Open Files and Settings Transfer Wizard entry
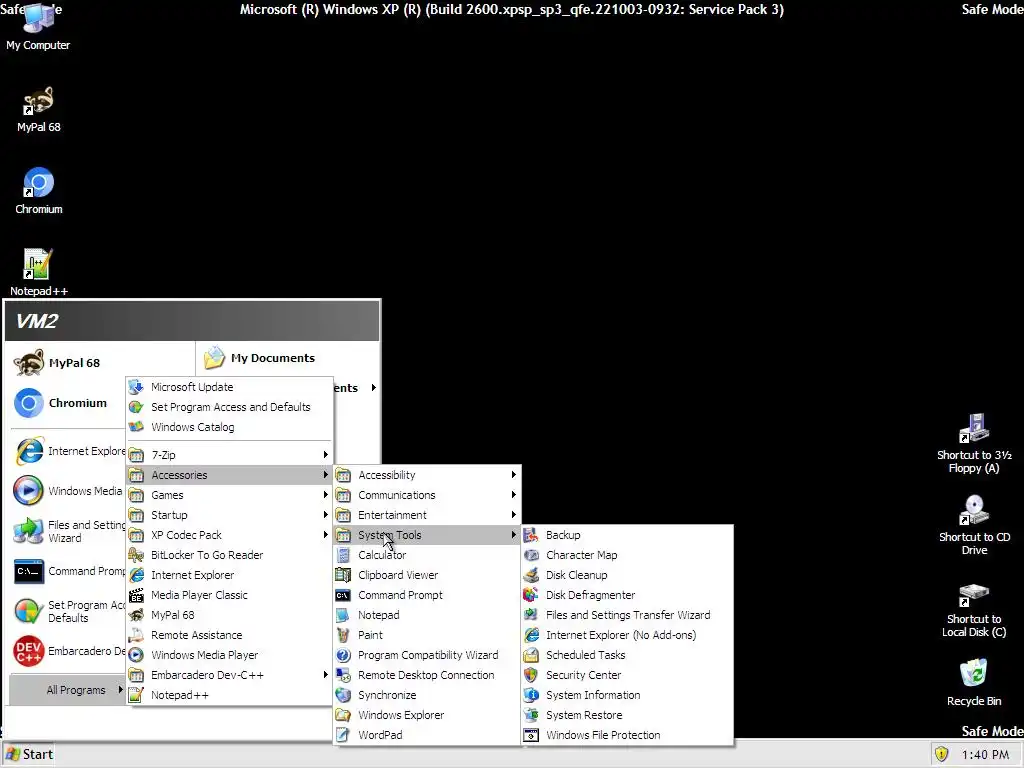The width and height of the screenshot is (1024, 768). tap(628, 615)
